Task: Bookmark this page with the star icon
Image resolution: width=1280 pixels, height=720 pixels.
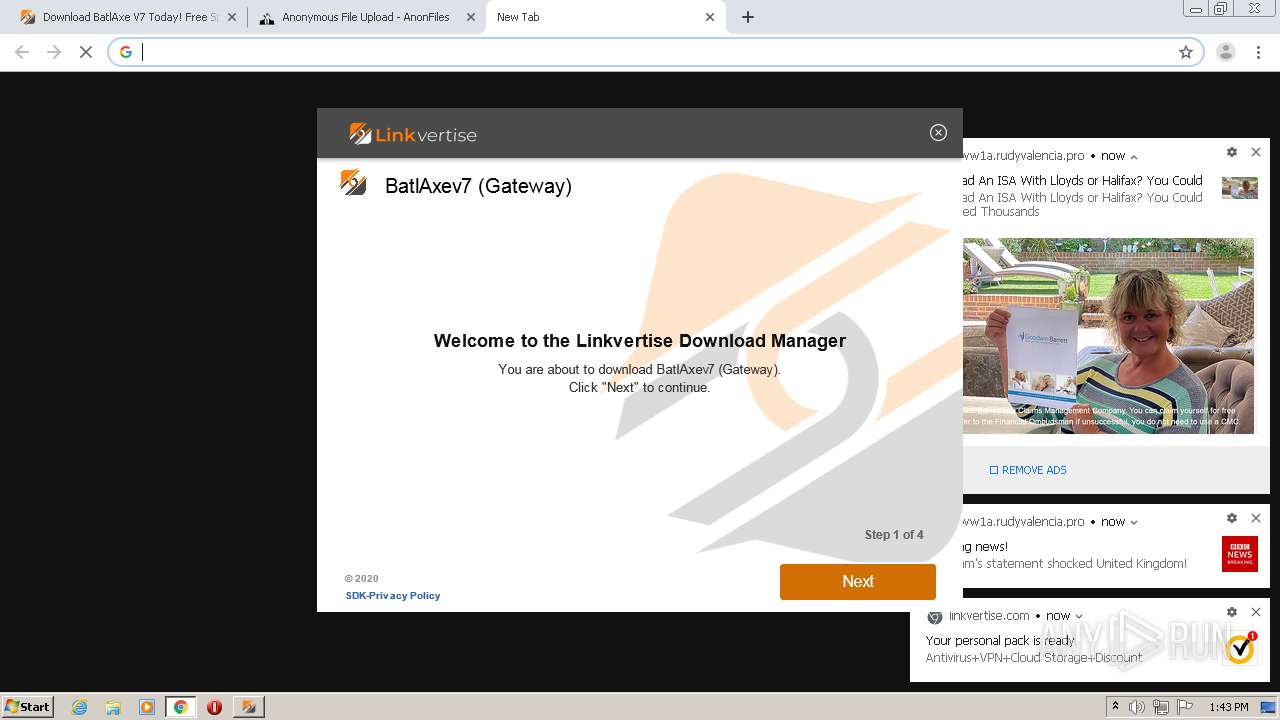Action: click(x=1186, y=52)
